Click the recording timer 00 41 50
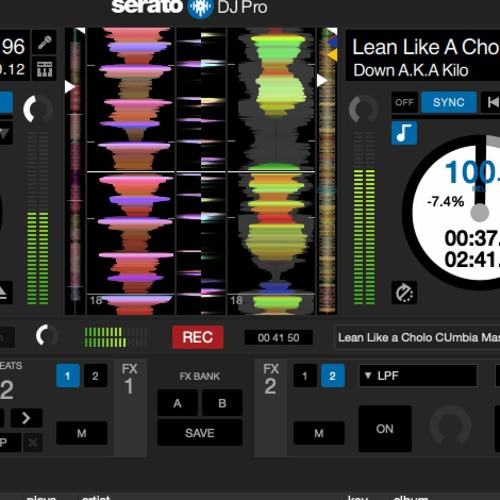 (278, 338)
